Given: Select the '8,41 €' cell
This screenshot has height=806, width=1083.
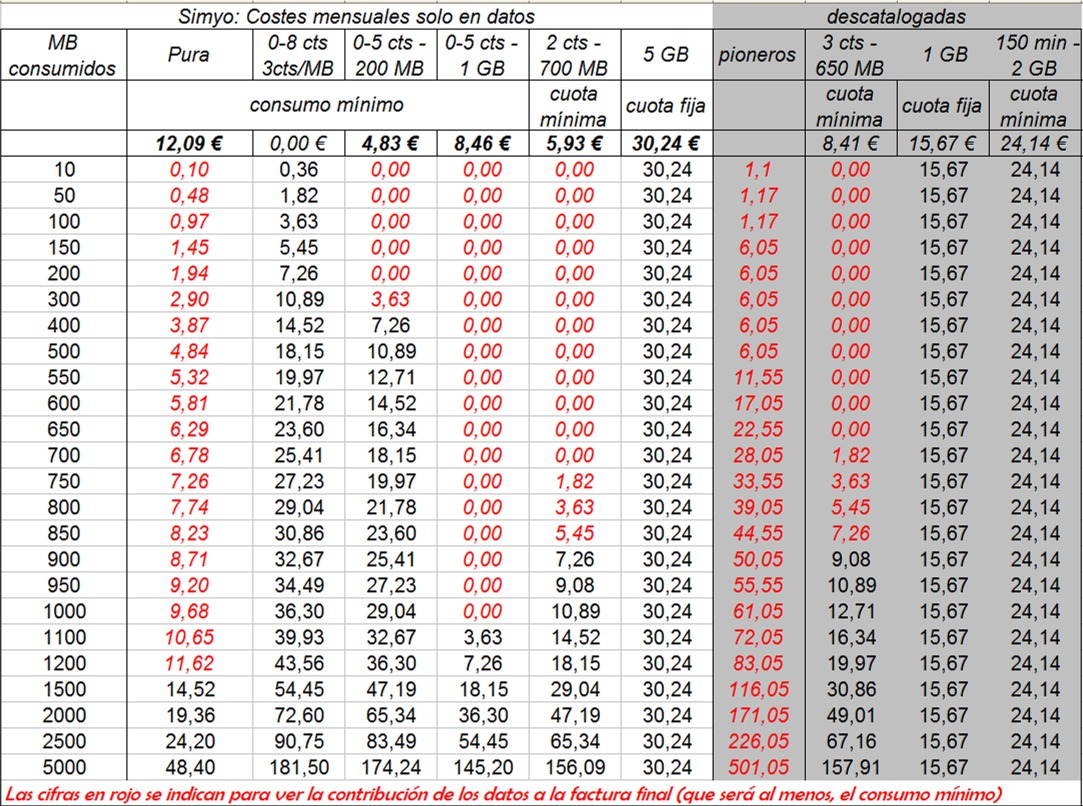Looking at the screenshot, I should click(x=850, y=144).
